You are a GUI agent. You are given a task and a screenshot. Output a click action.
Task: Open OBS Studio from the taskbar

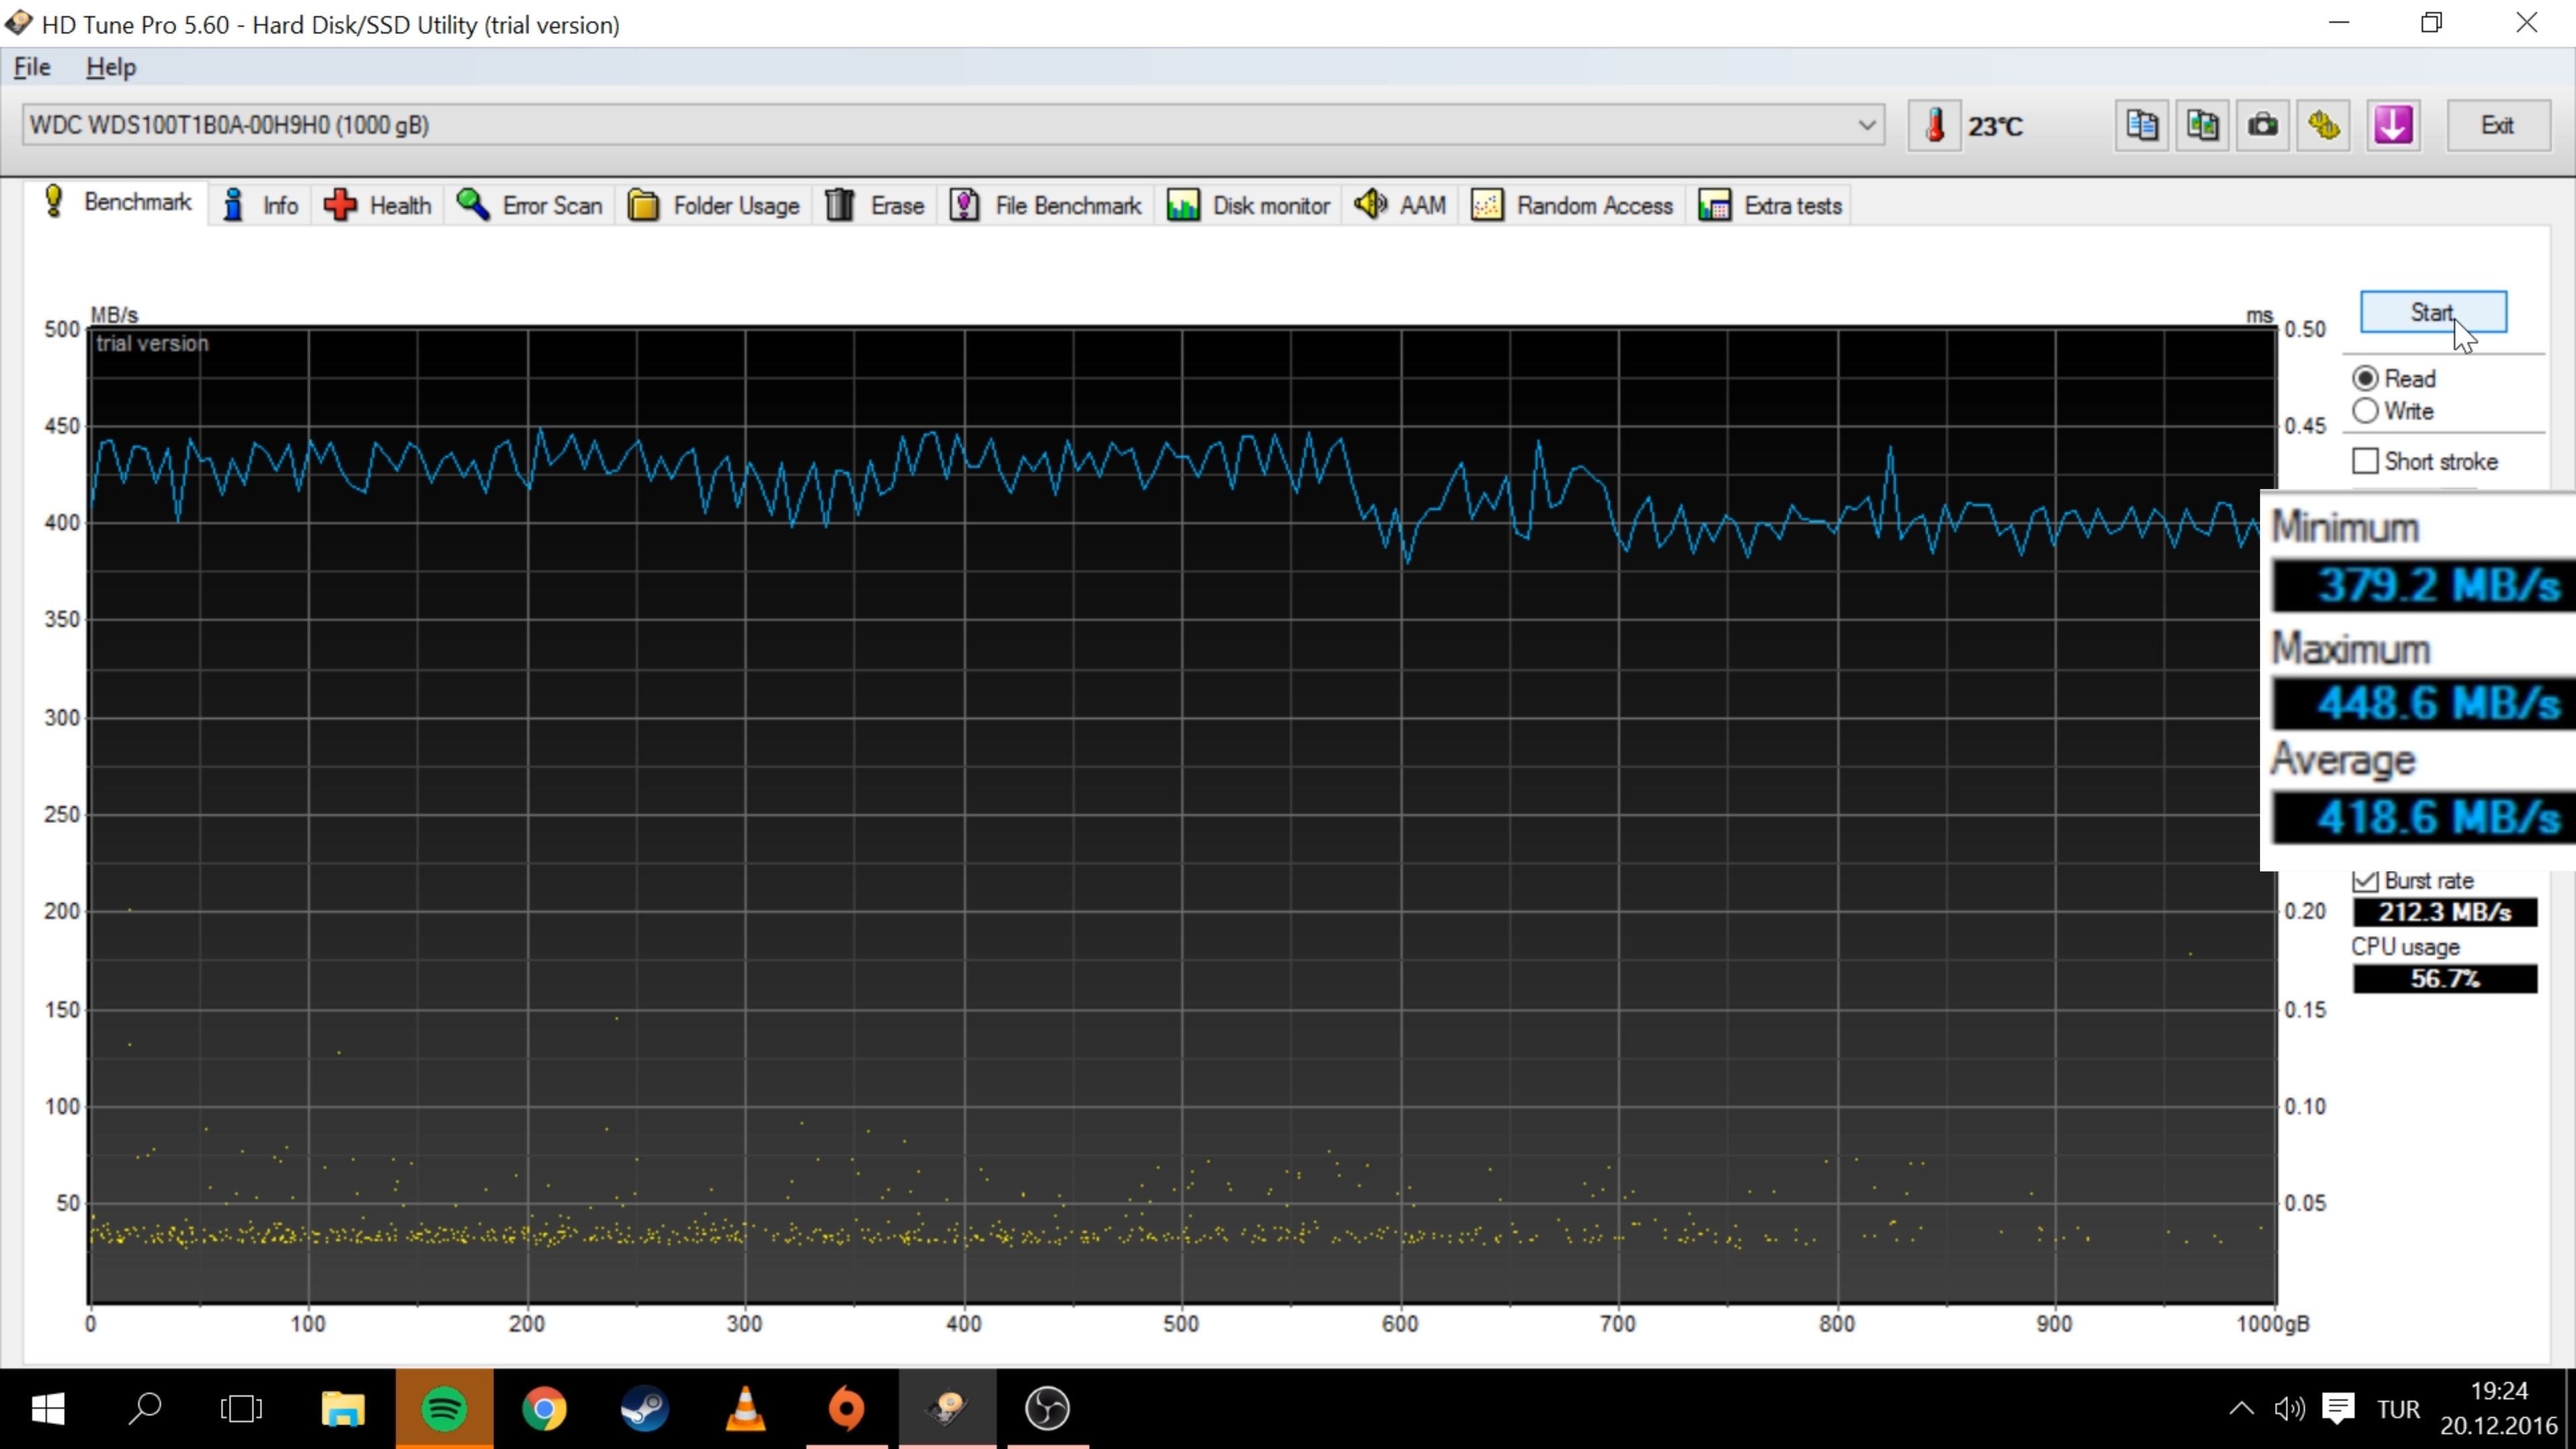[x=1048, y=1409]
